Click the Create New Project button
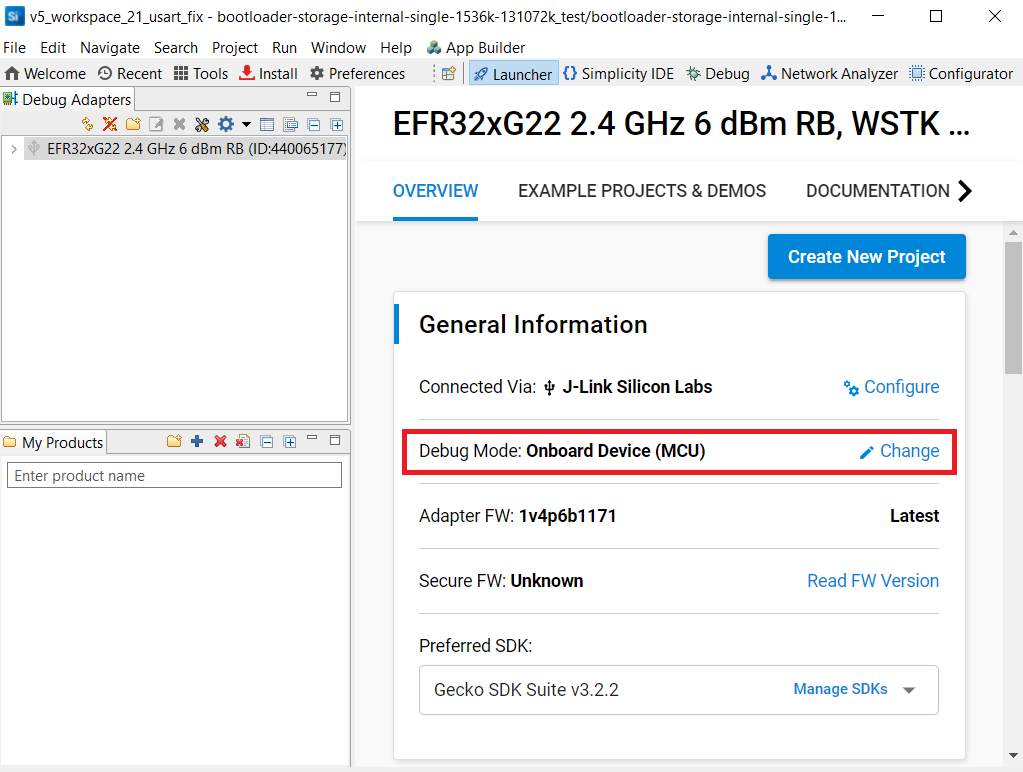 pos(866,257)
